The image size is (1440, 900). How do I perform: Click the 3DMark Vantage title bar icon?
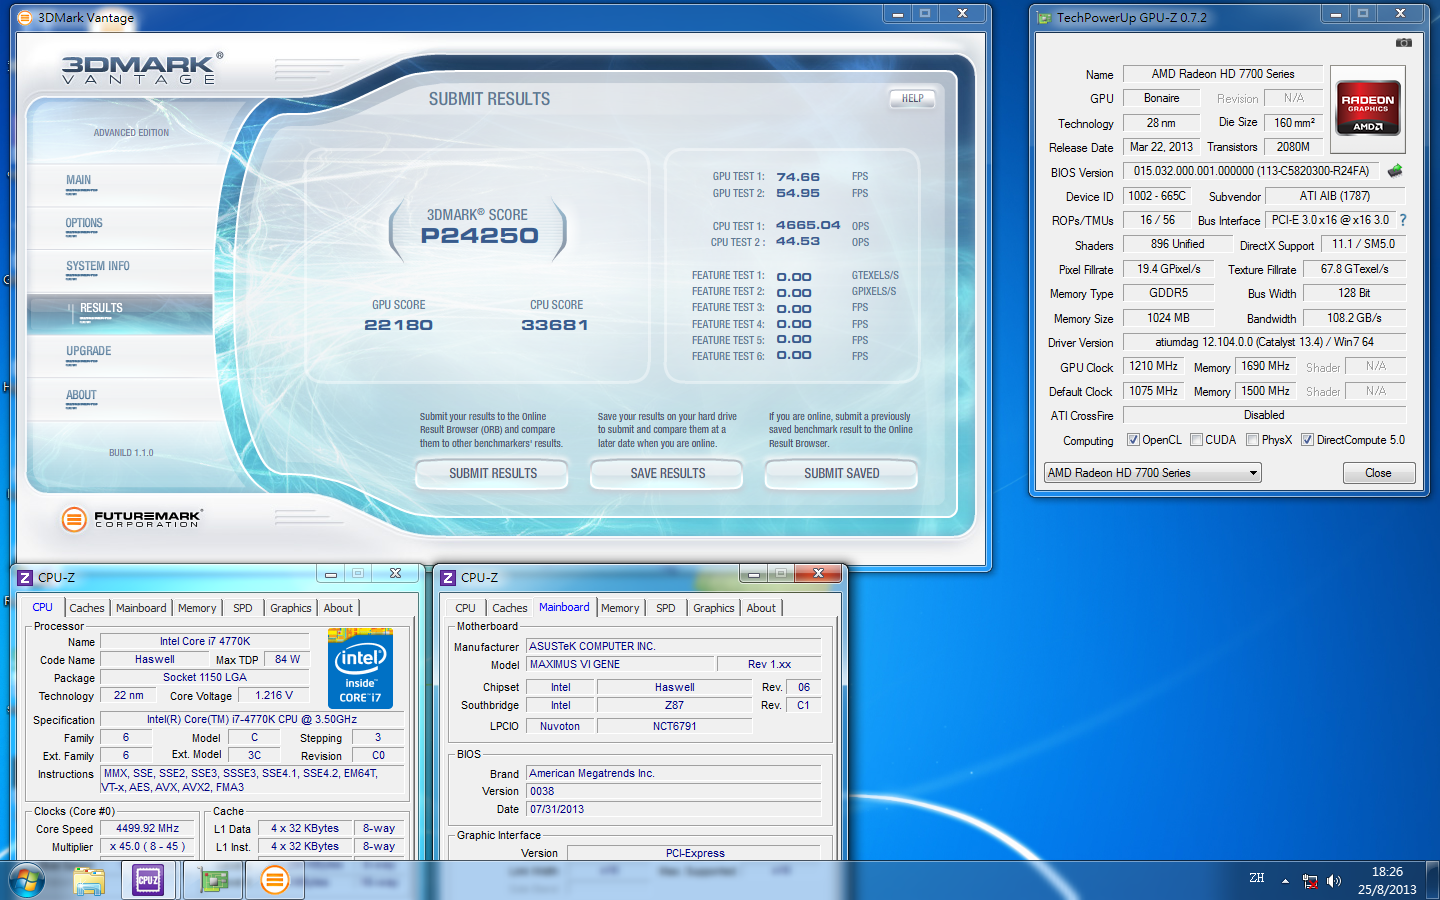pyautogui.click(x=25, y=17)
